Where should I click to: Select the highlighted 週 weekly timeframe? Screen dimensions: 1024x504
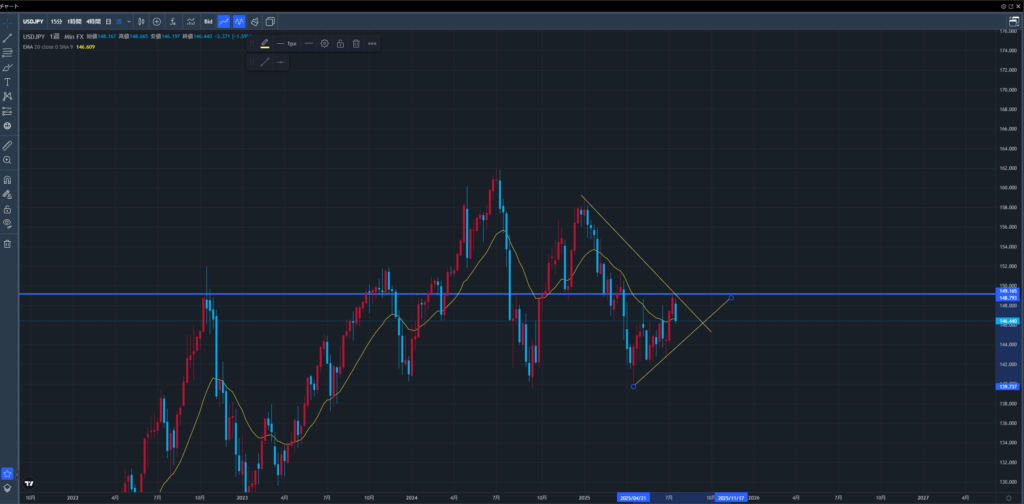tap(119, 22)
